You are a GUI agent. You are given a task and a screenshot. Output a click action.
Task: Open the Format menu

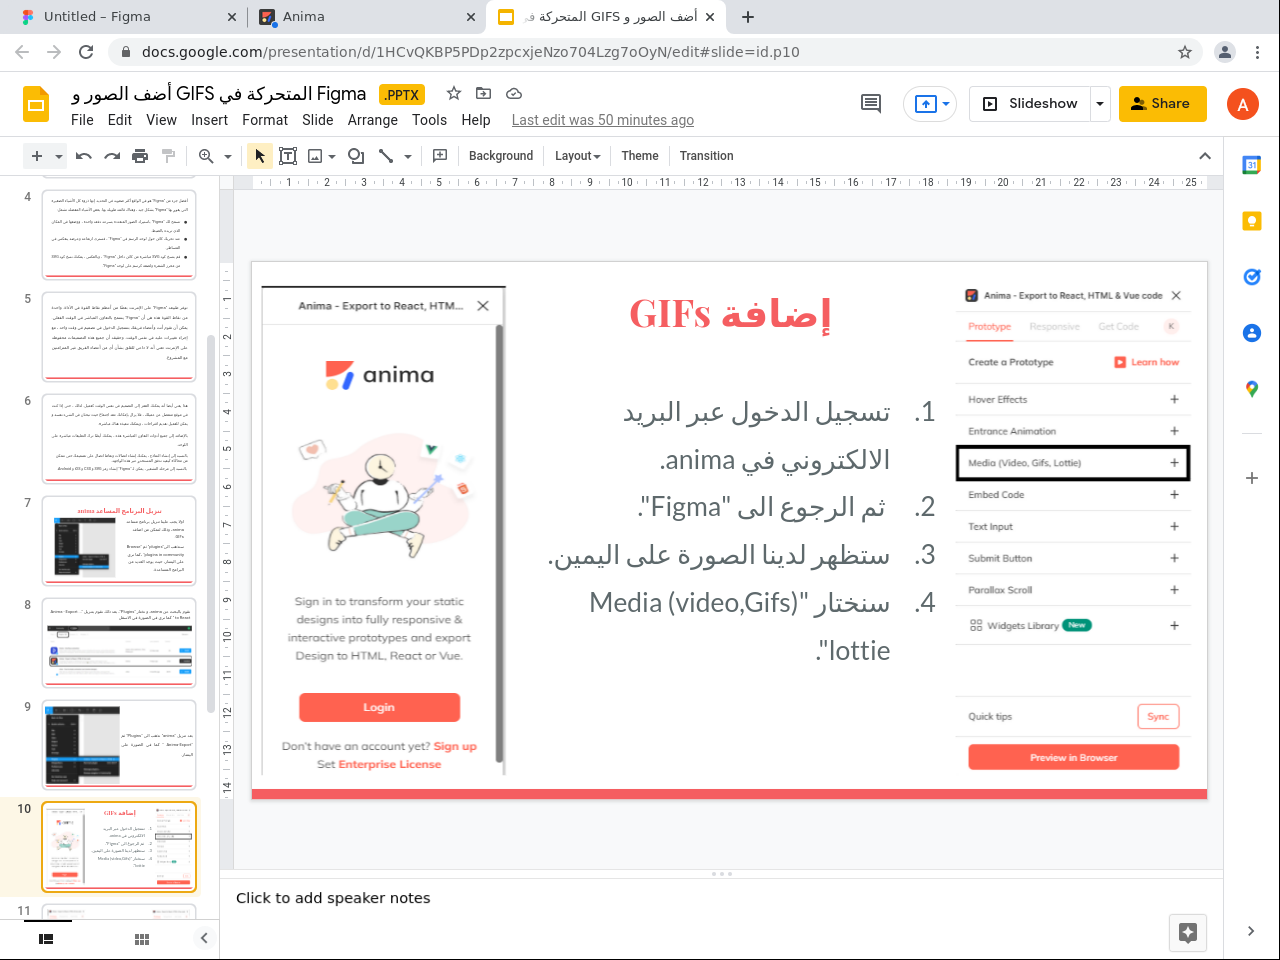(x=265, y=120)
